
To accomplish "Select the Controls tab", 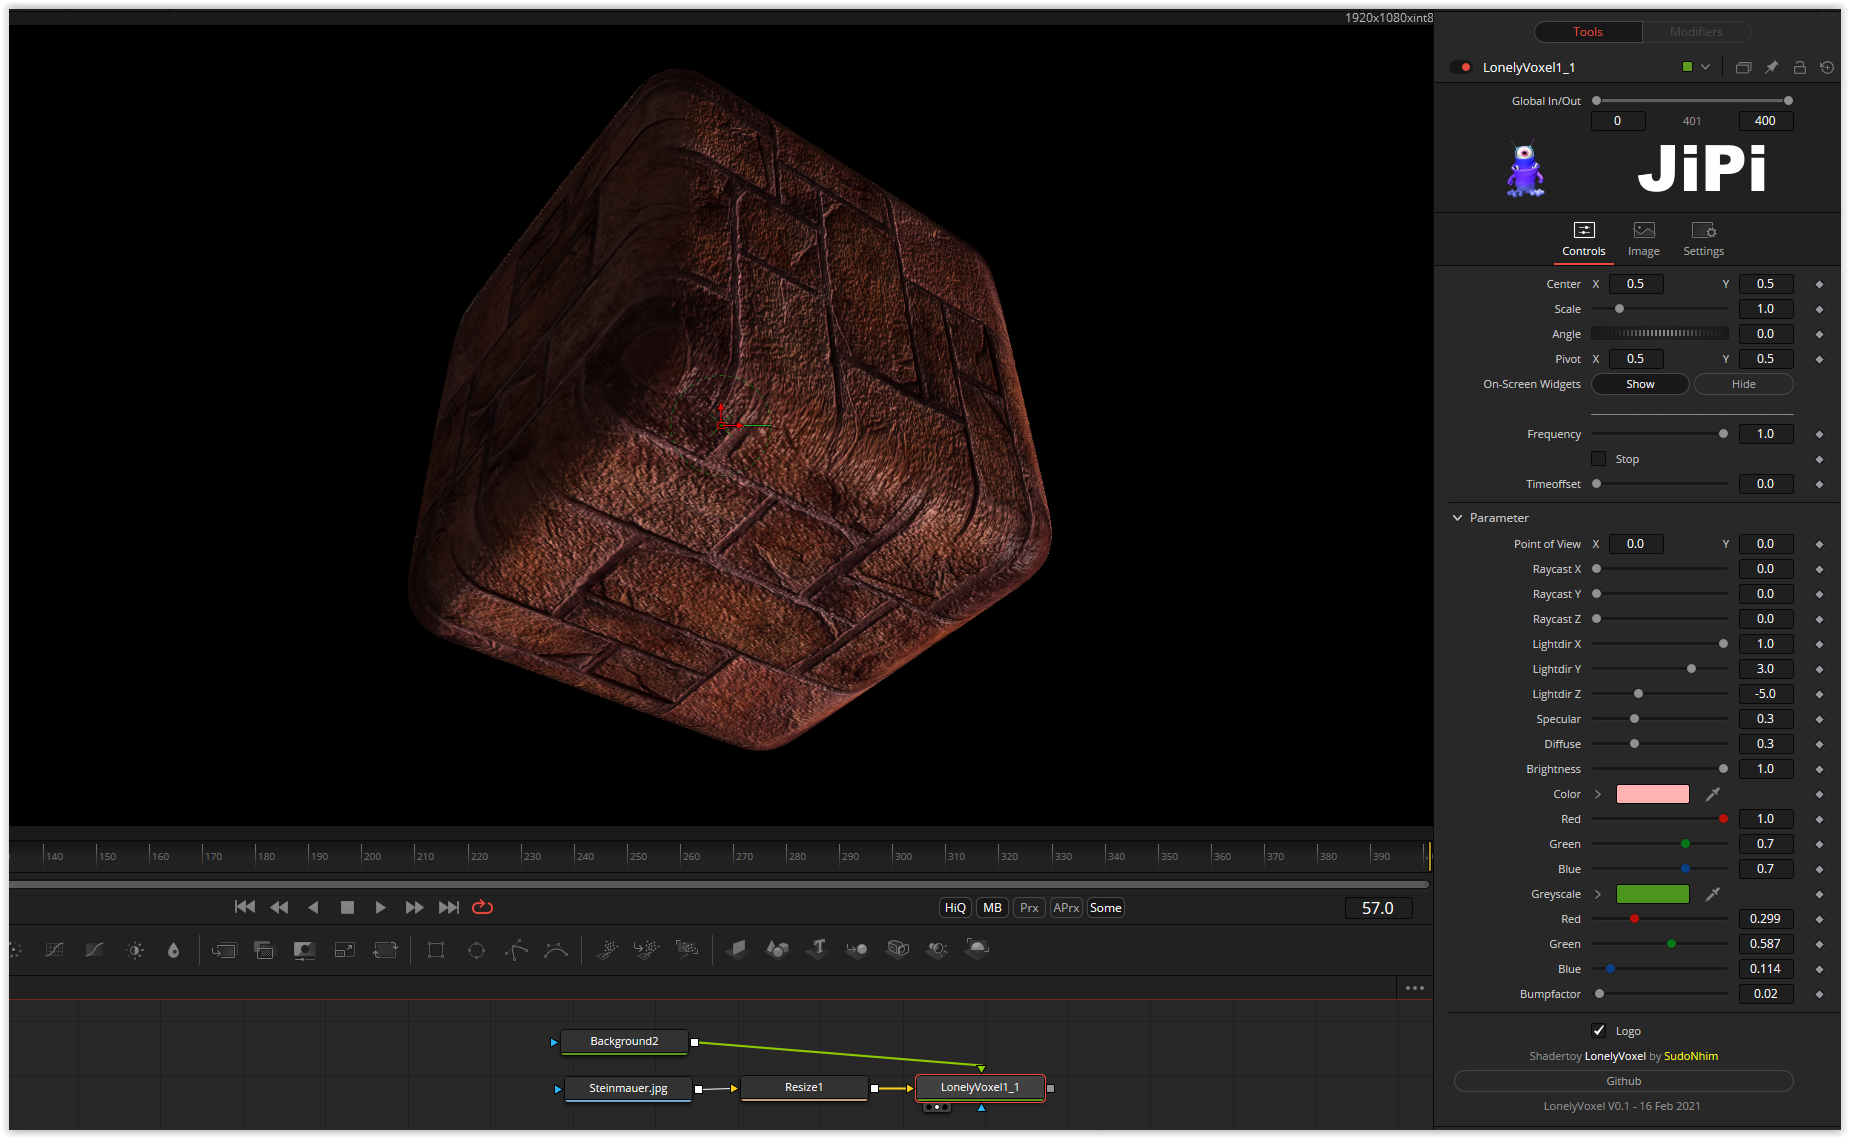I will (x=1584, y=240).
